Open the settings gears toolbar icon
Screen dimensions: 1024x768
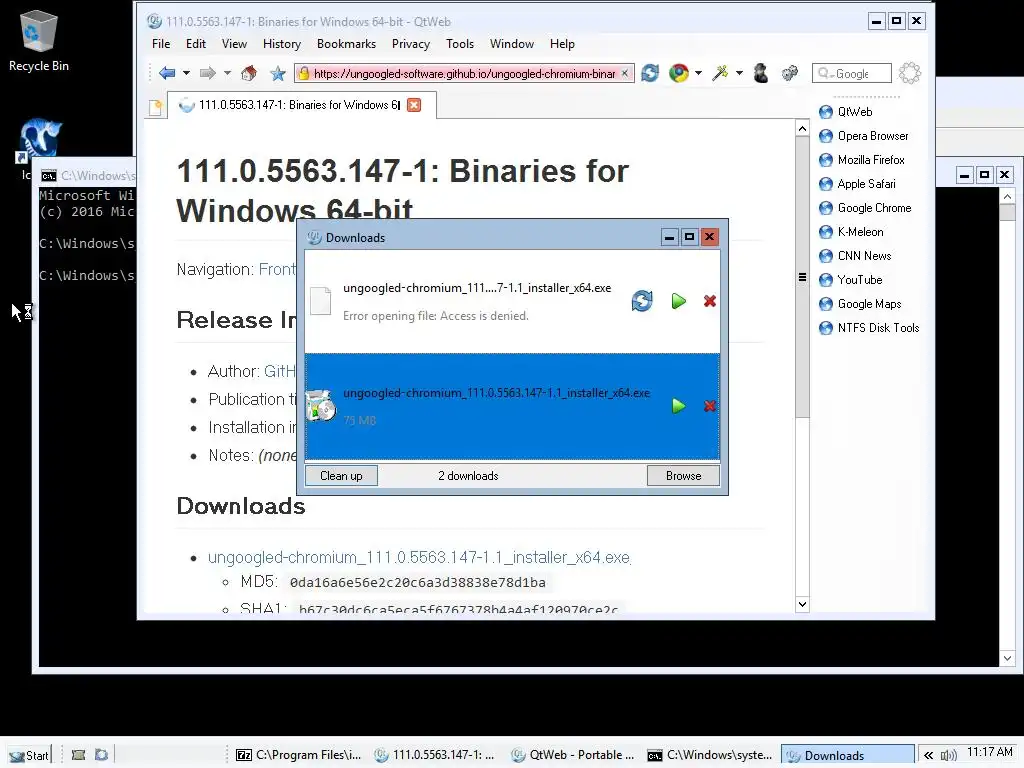click(x=790, y=73)
